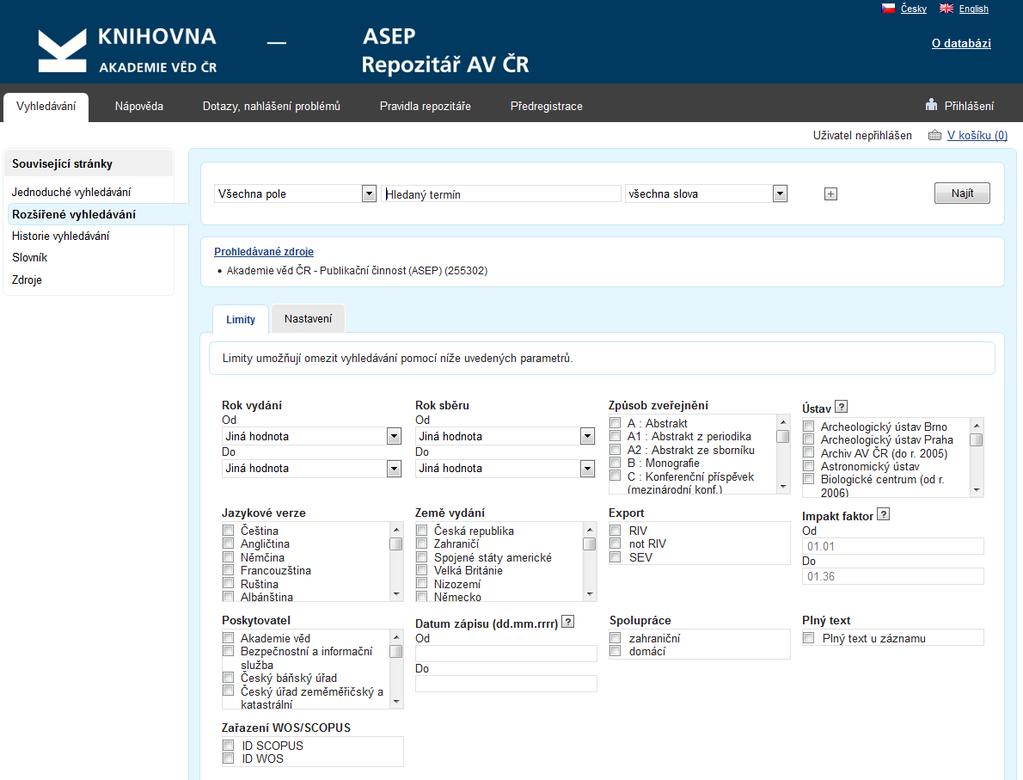Open the Nápověda menu item
The image size is (1023, 780).
pyautogui.click(x=139, y=106)
